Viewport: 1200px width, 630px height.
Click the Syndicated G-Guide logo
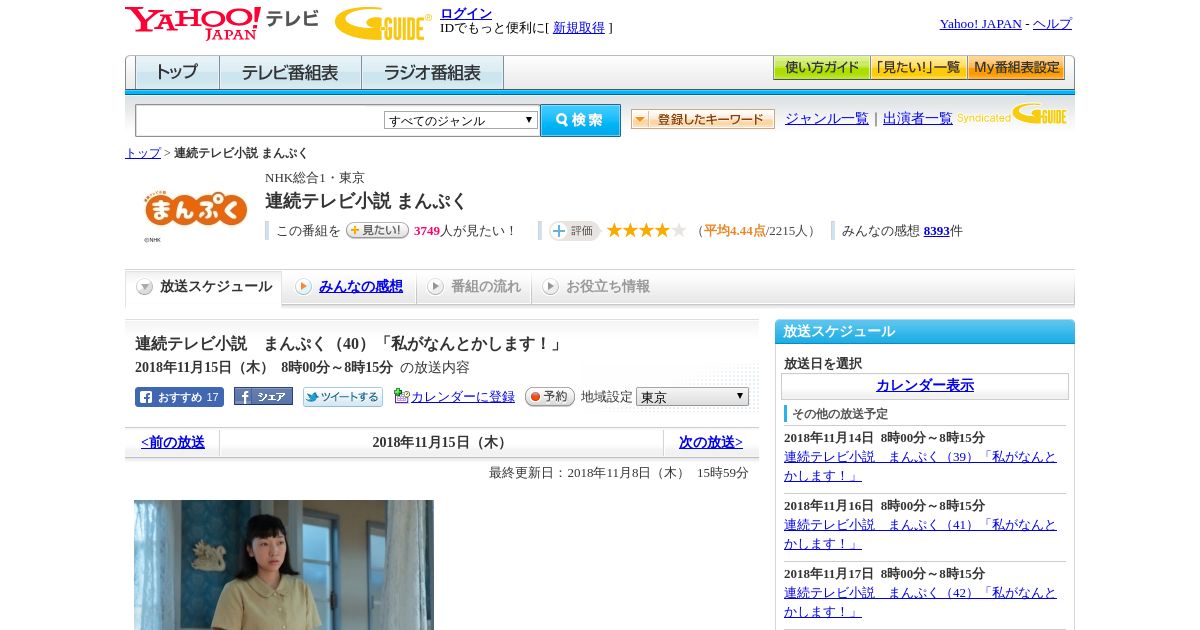point(1012,115)
